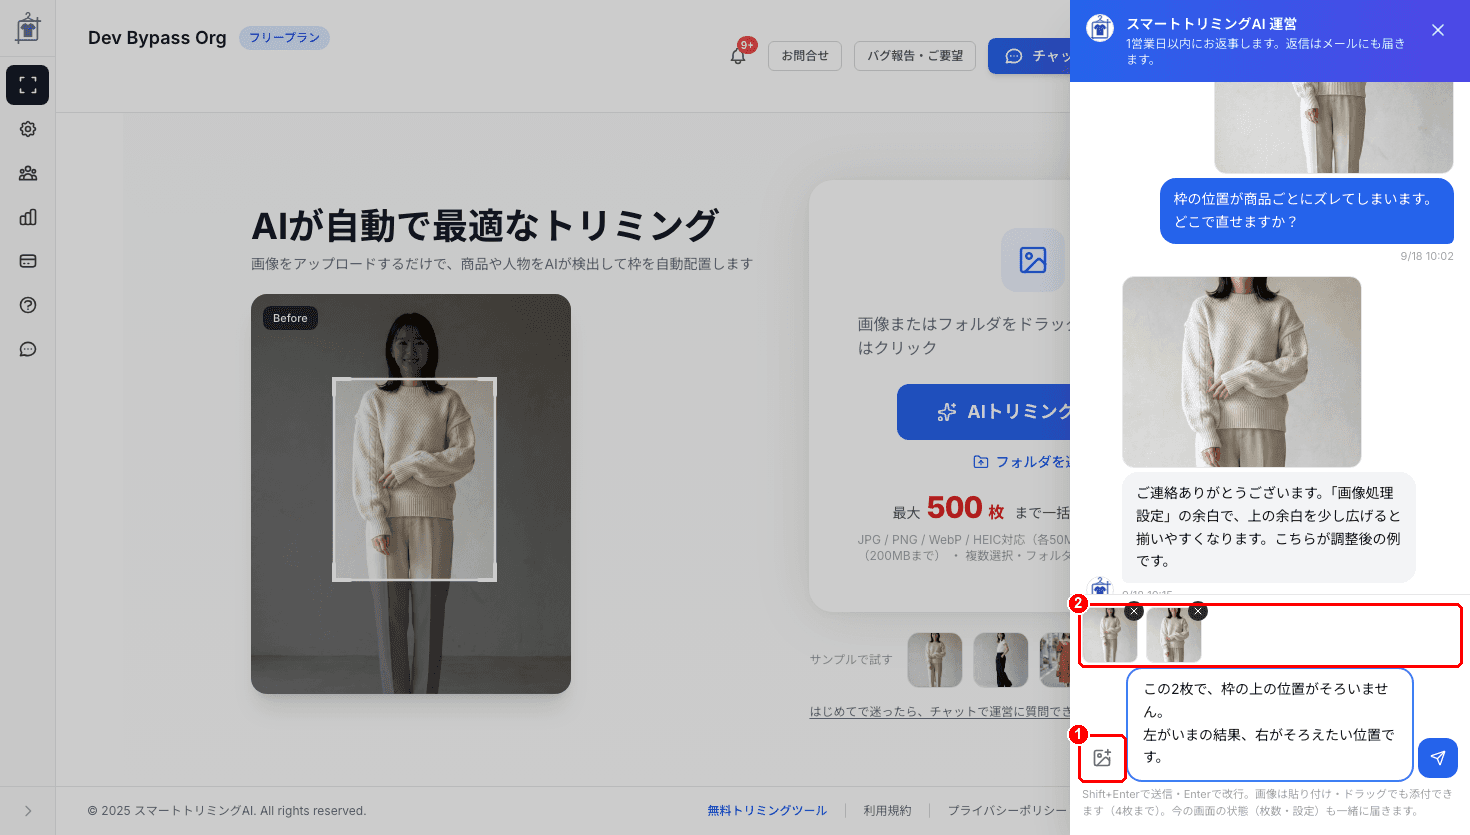This screenshot has width=1470, height=835.
Task: Expand the sidebar with the bottom chevron
Action: 28,811
